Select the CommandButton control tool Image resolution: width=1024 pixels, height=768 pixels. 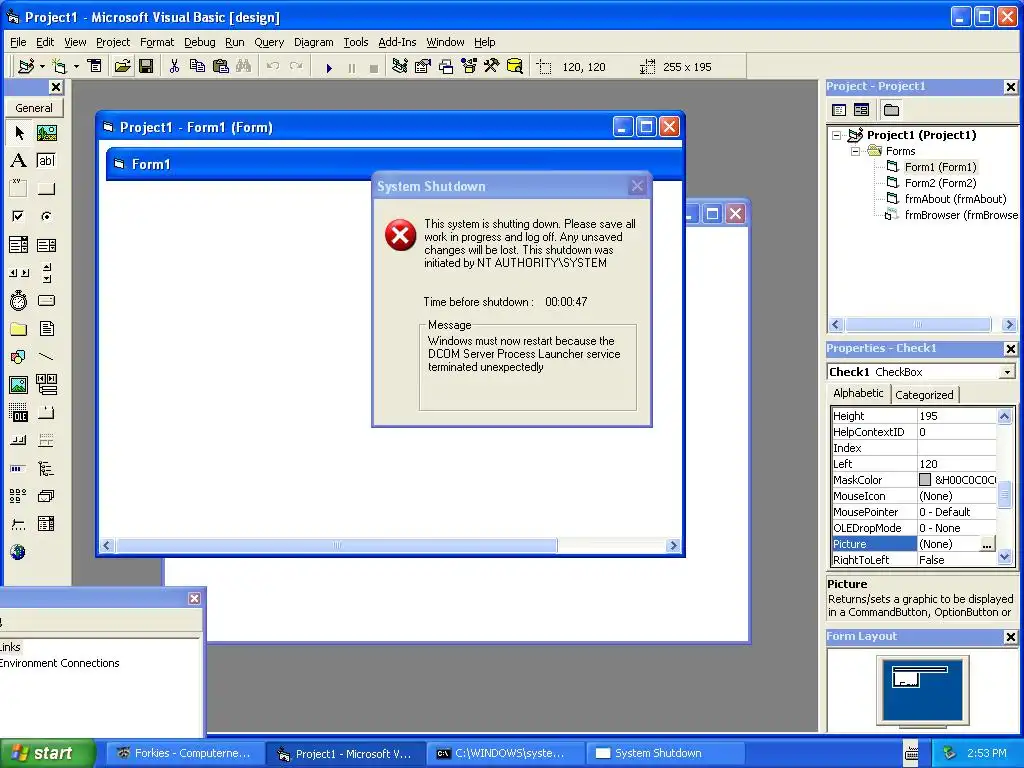[46, 189]
